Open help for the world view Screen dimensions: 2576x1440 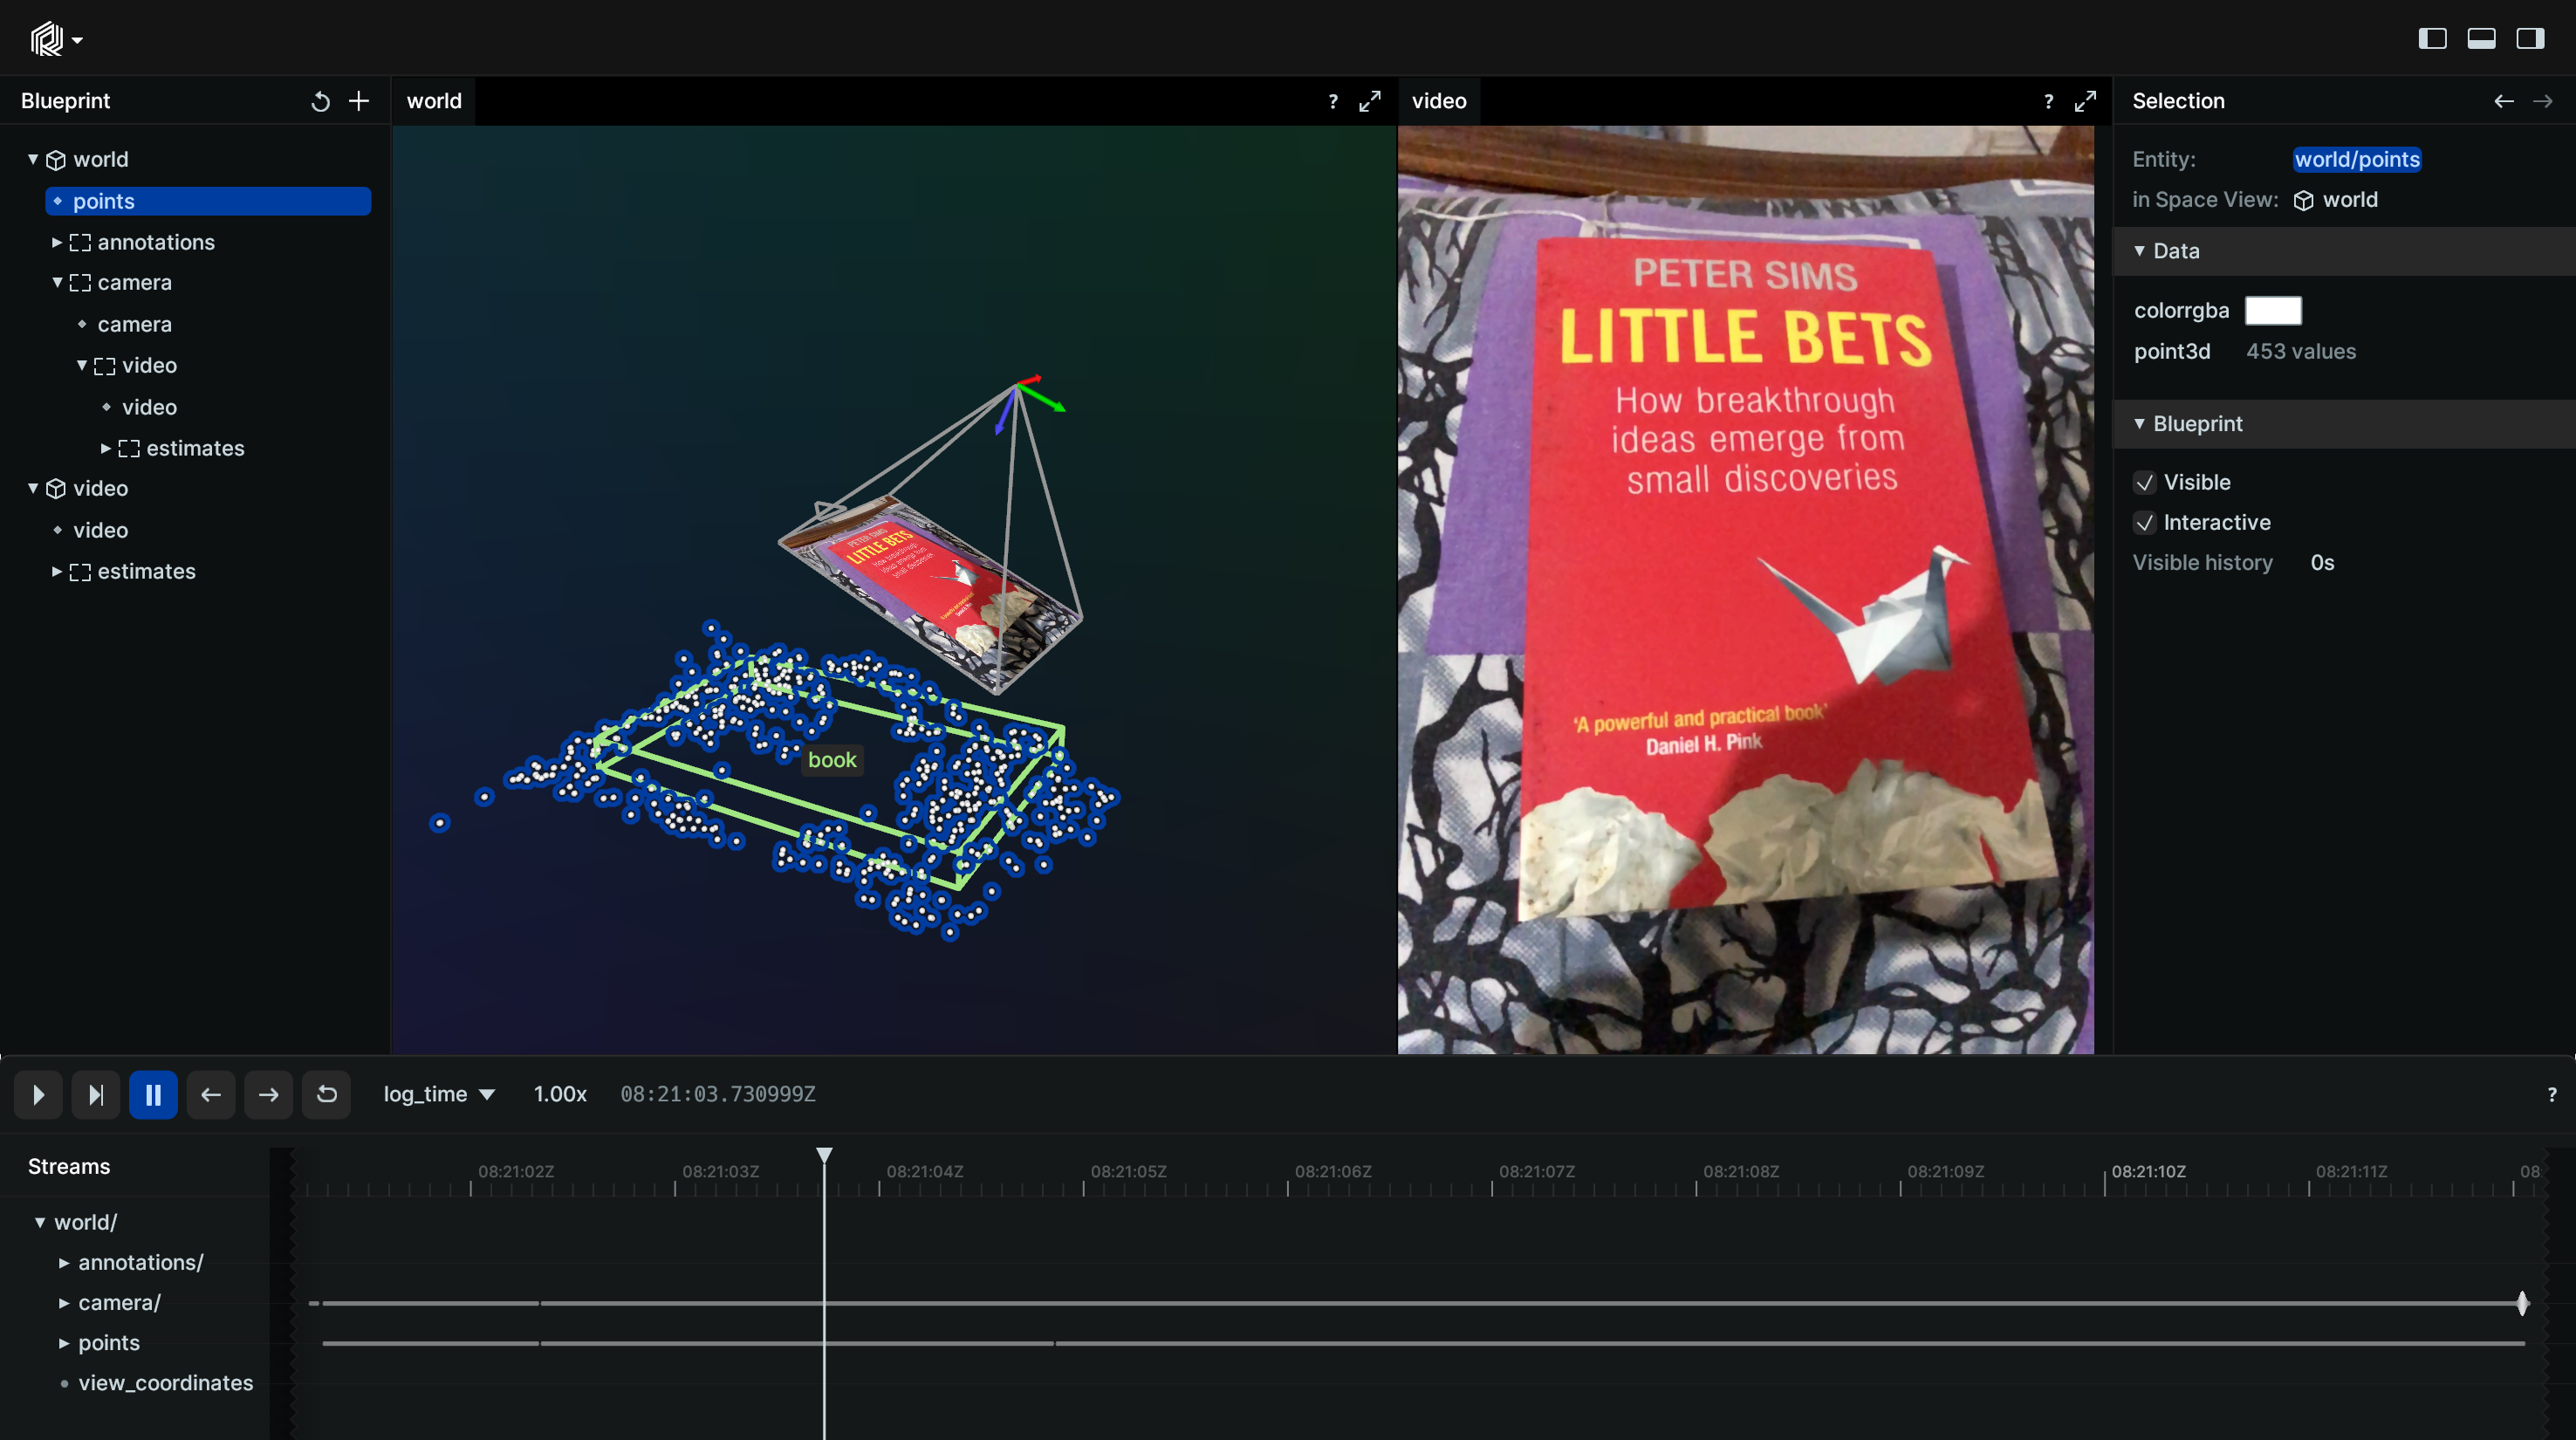coord(1333,101)
